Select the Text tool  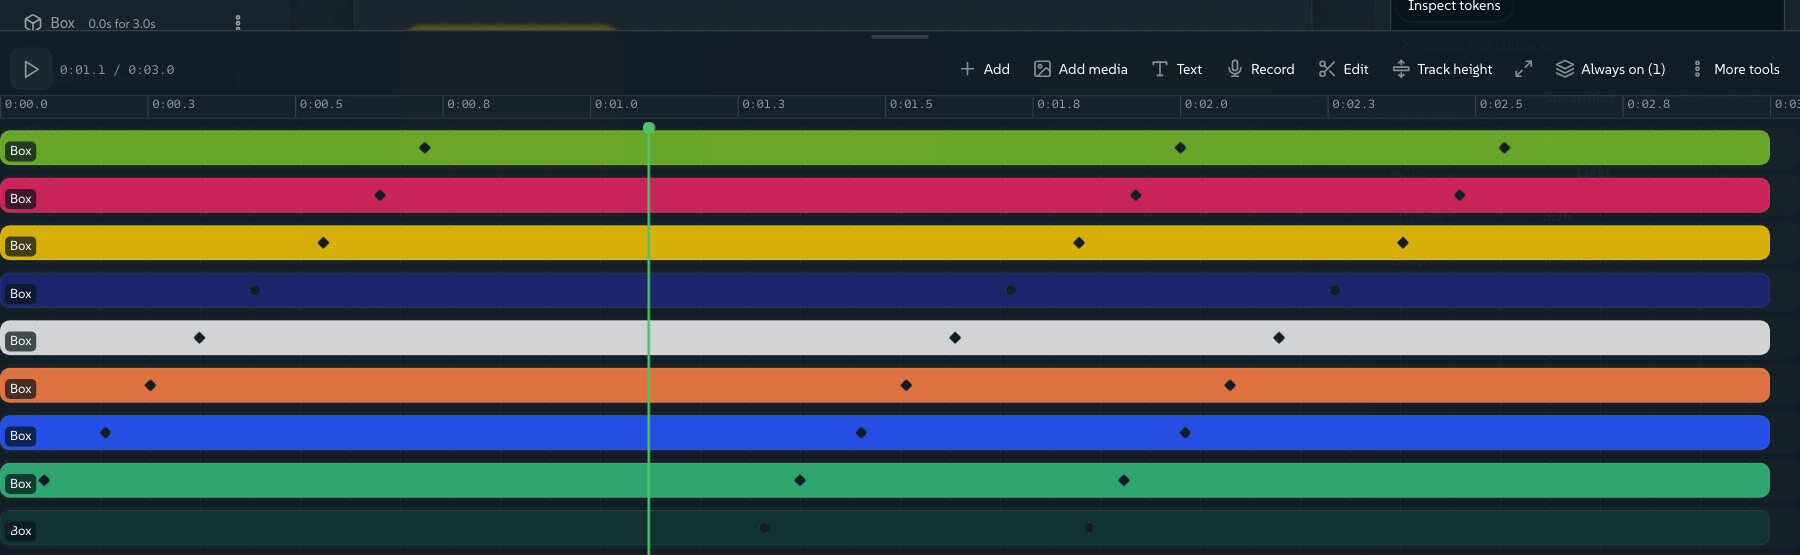1176,69
